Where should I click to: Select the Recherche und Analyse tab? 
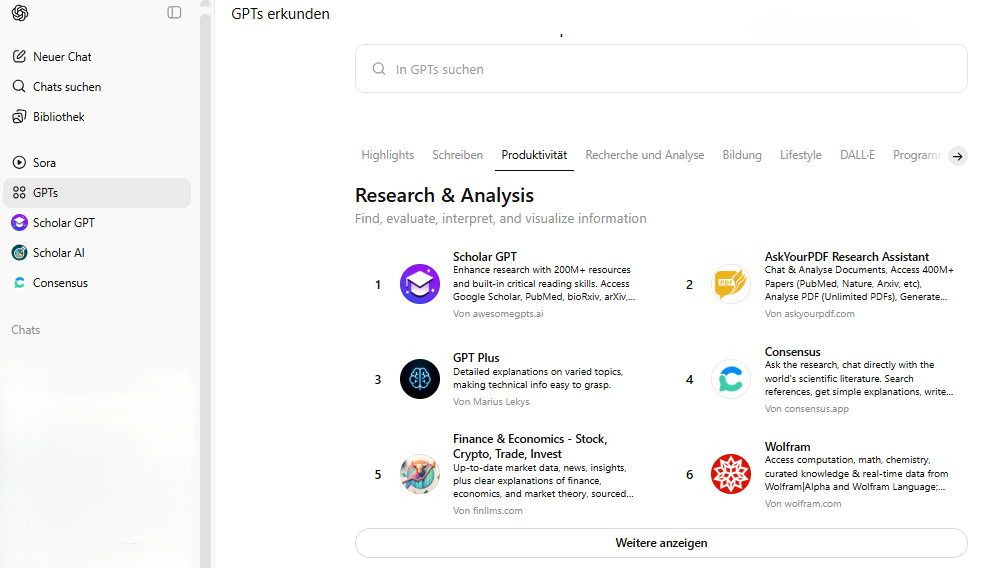pyautogui.click(x=644, y=155)
